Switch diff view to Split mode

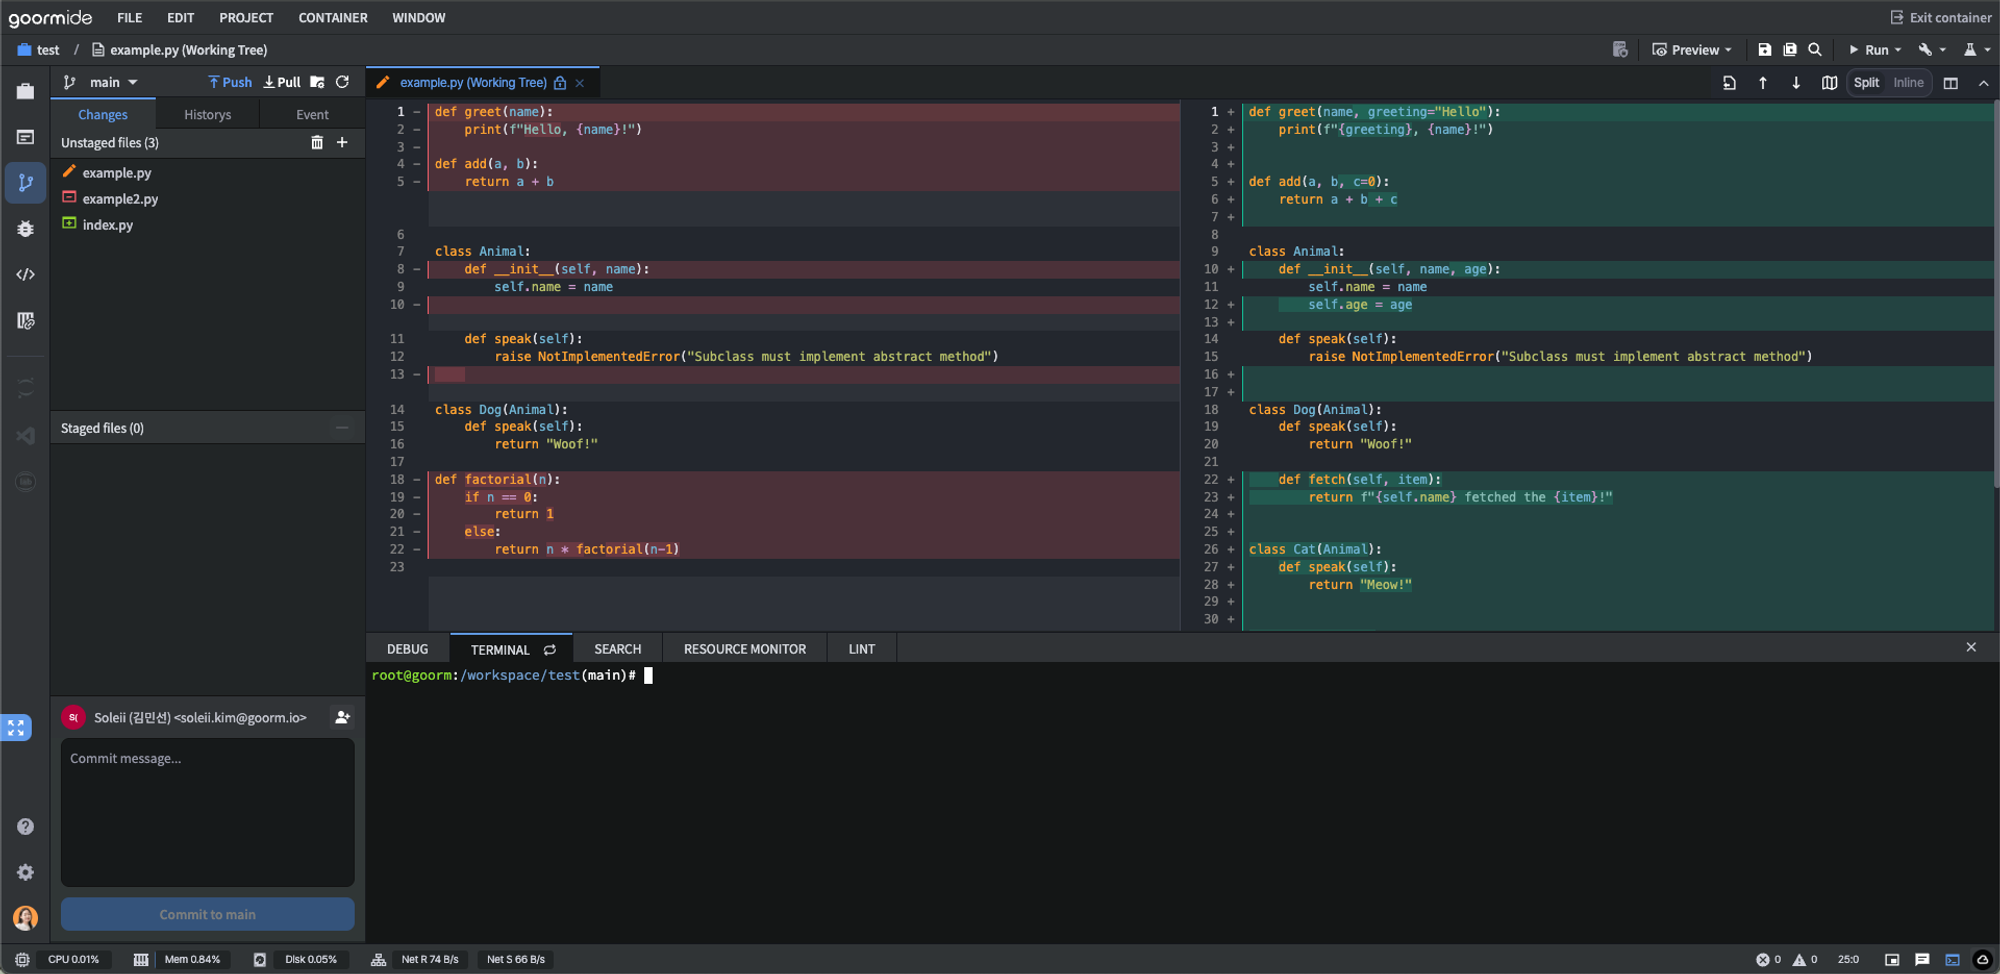(1866, 83)
